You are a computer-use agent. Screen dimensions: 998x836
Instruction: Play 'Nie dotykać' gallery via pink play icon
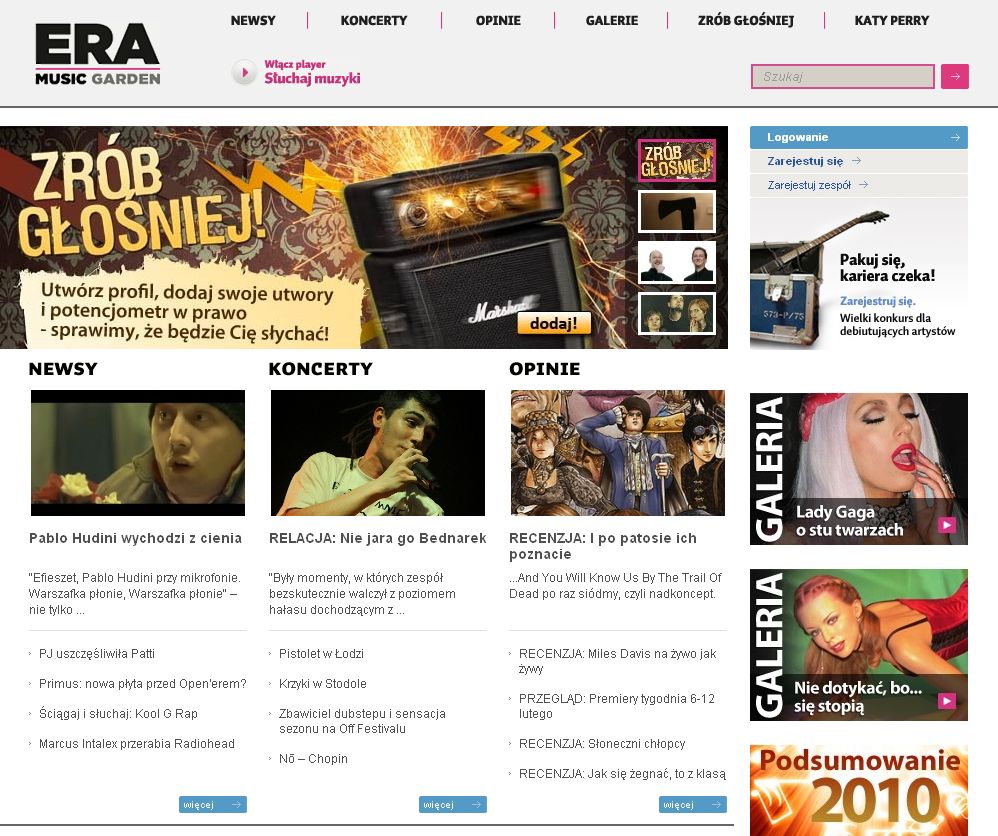(x=946, y=701)
